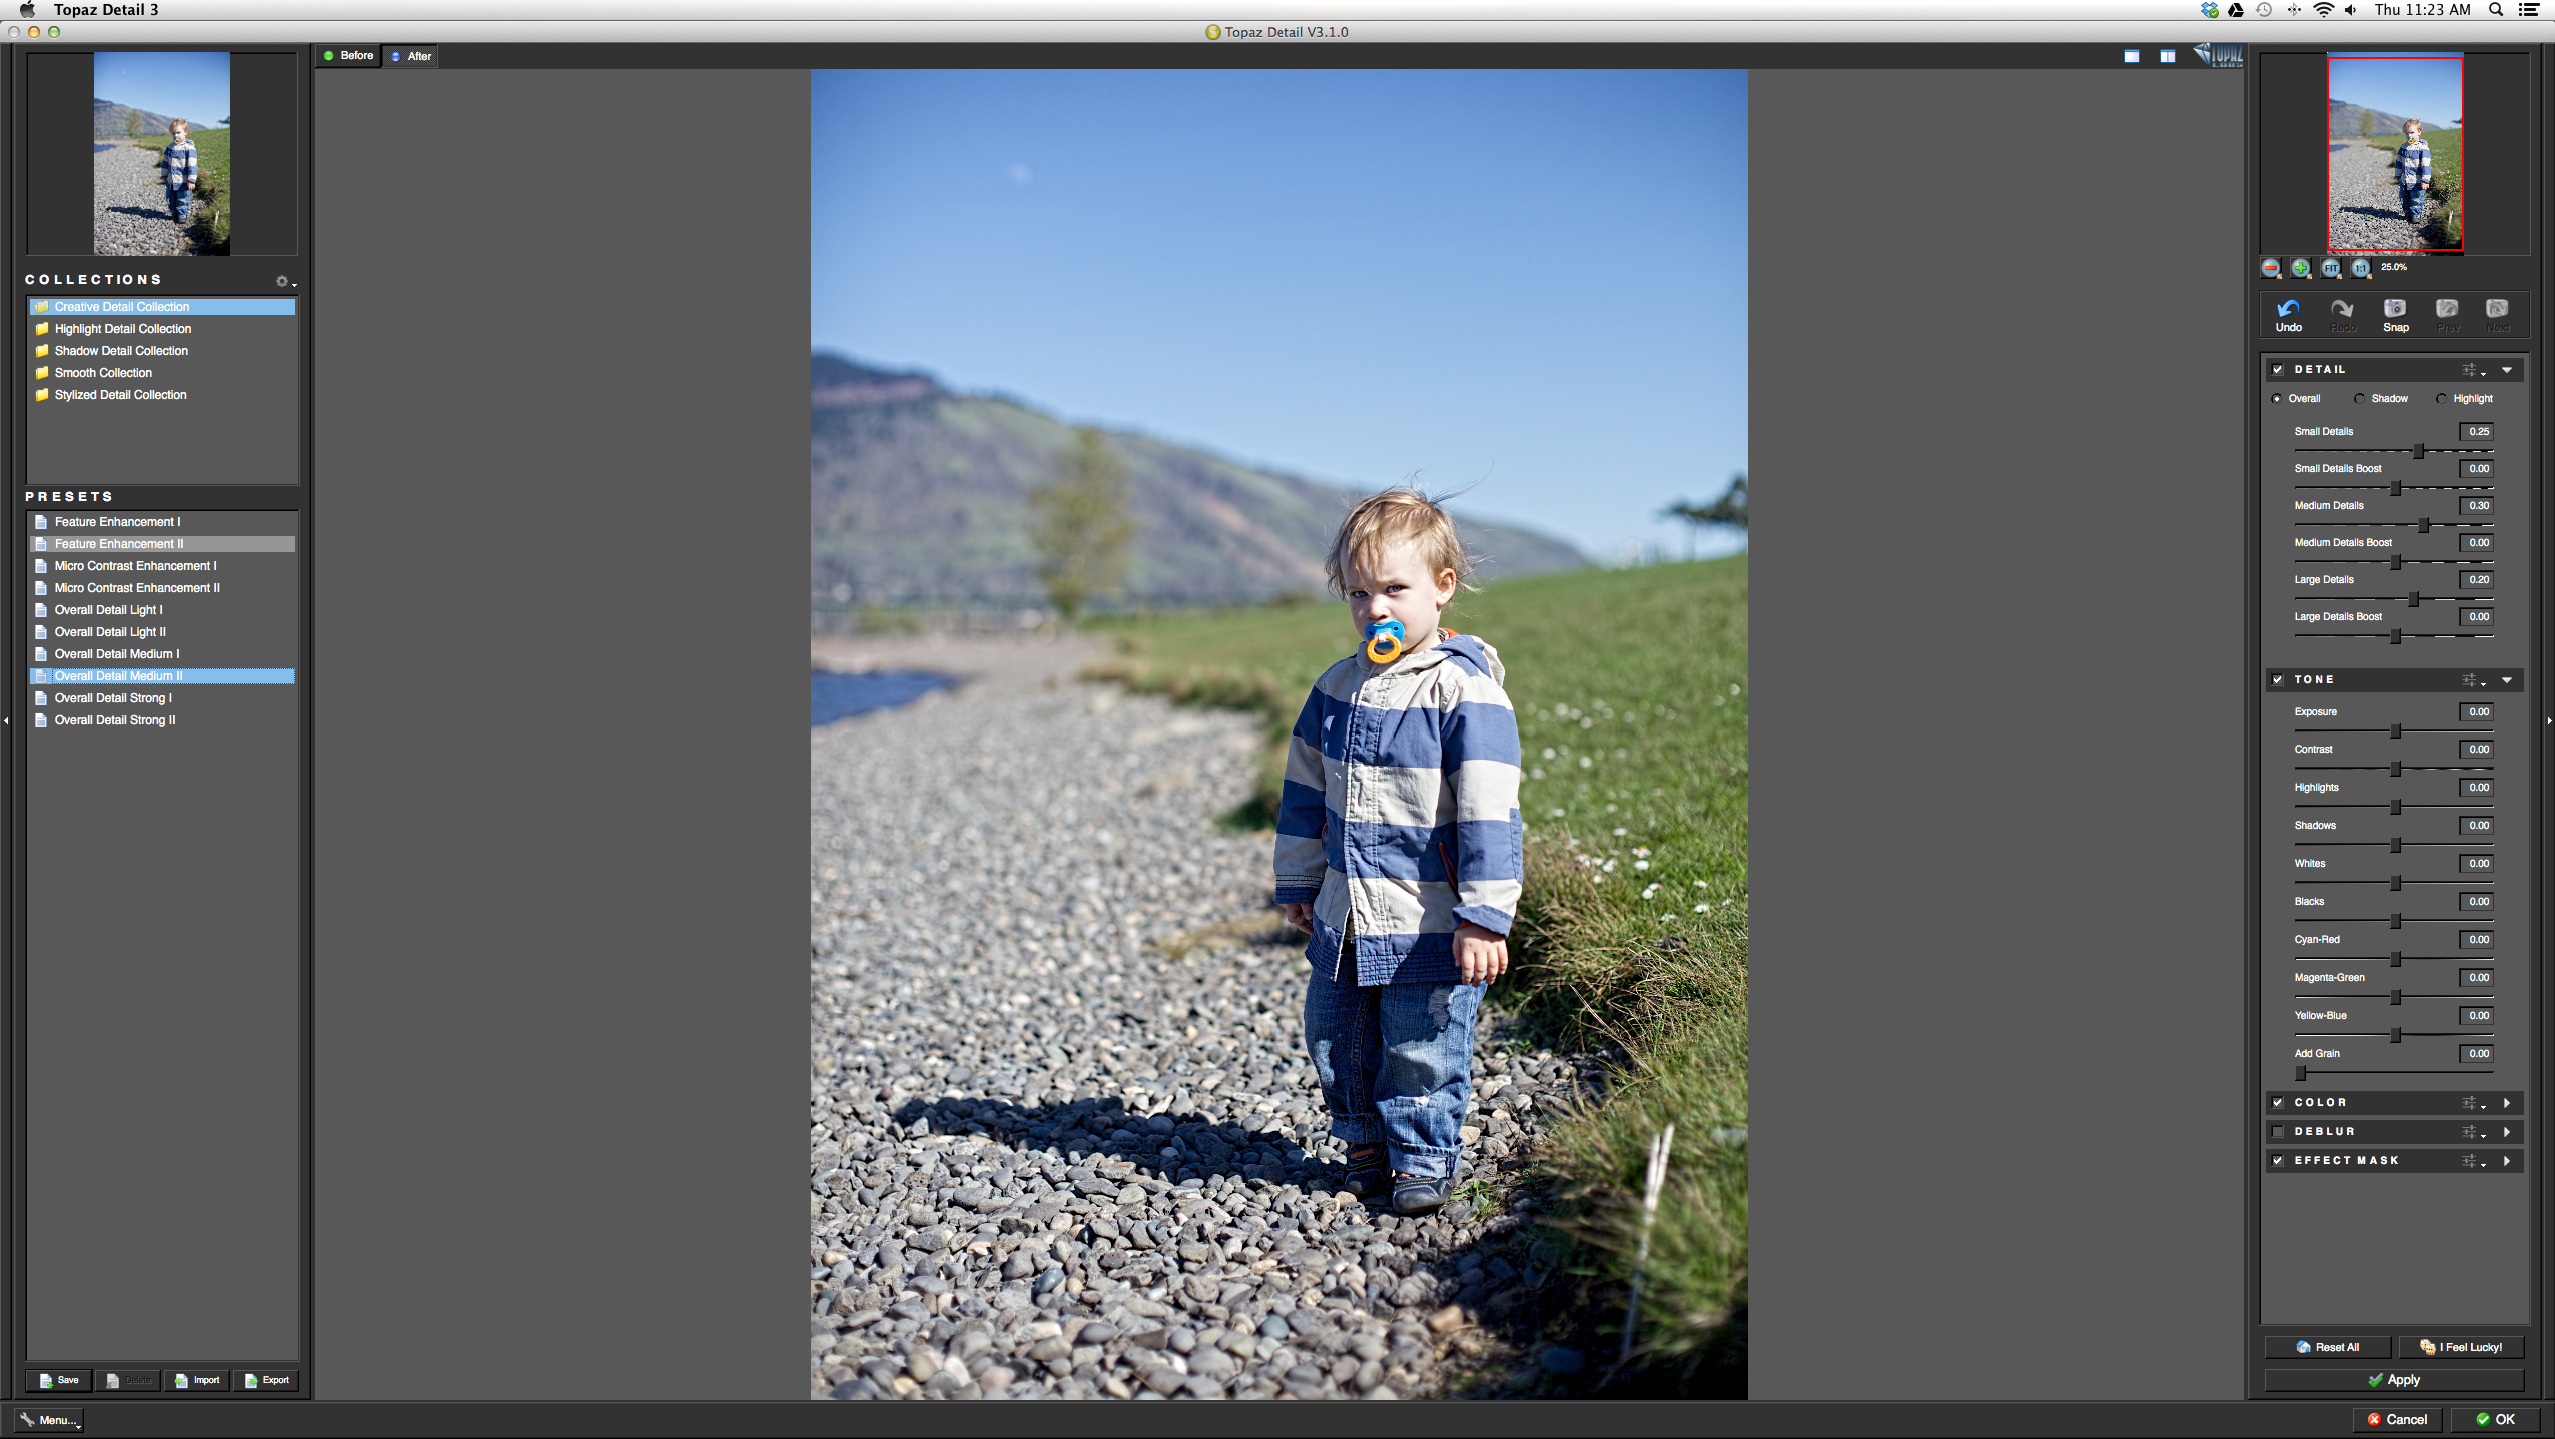Disable the Tone section checkbox
Image resolution: width=2555 pixels, height=1439 pixels.
(2278, 680)
